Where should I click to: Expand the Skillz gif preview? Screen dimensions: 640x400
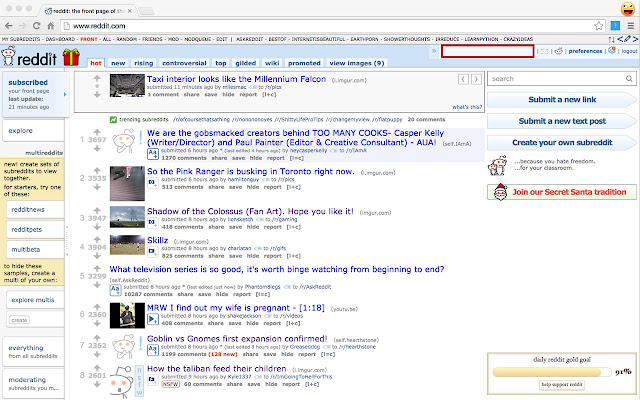pyautogui.click(x=153, y=252)
